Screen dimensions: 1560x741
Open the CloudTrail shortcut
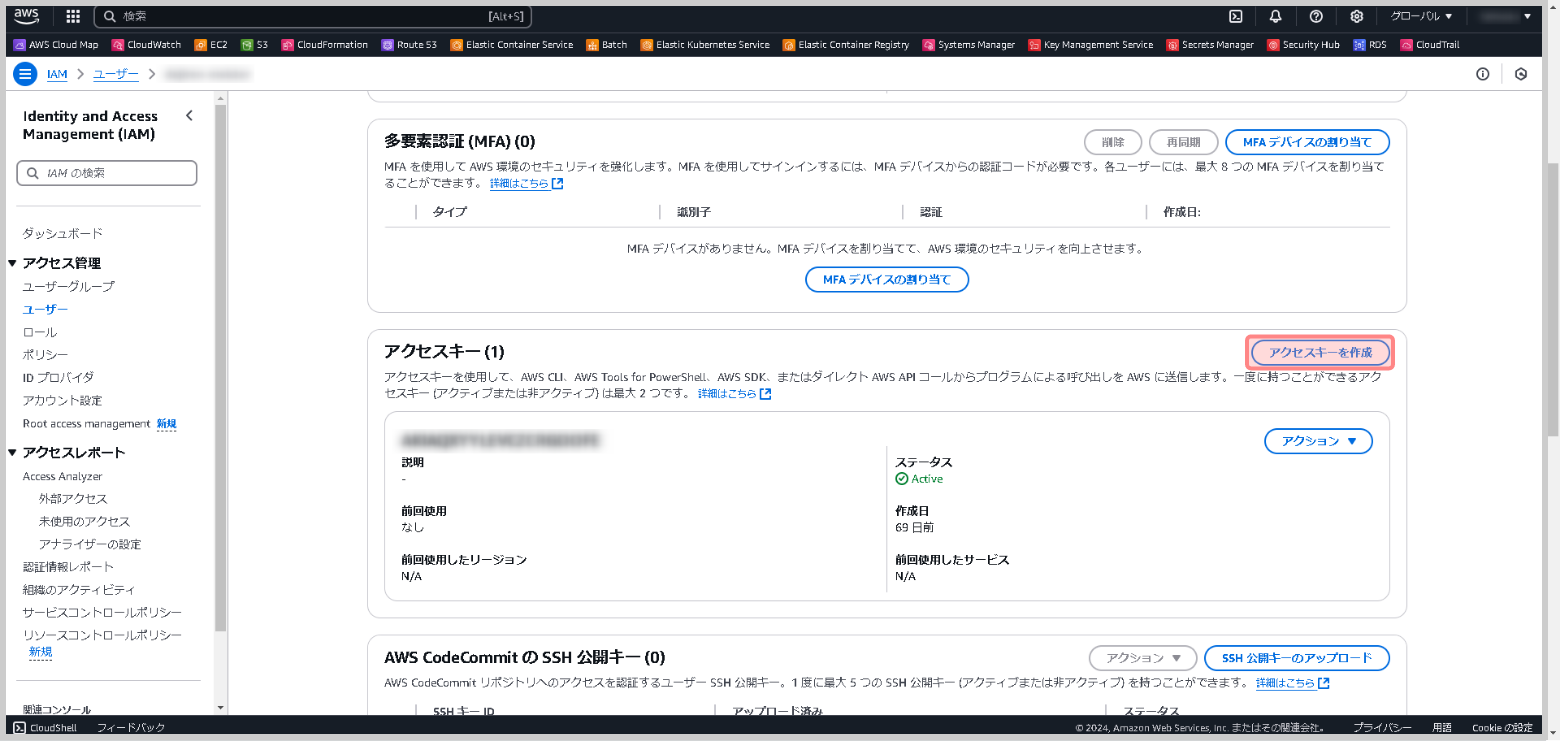(1430, 45)
